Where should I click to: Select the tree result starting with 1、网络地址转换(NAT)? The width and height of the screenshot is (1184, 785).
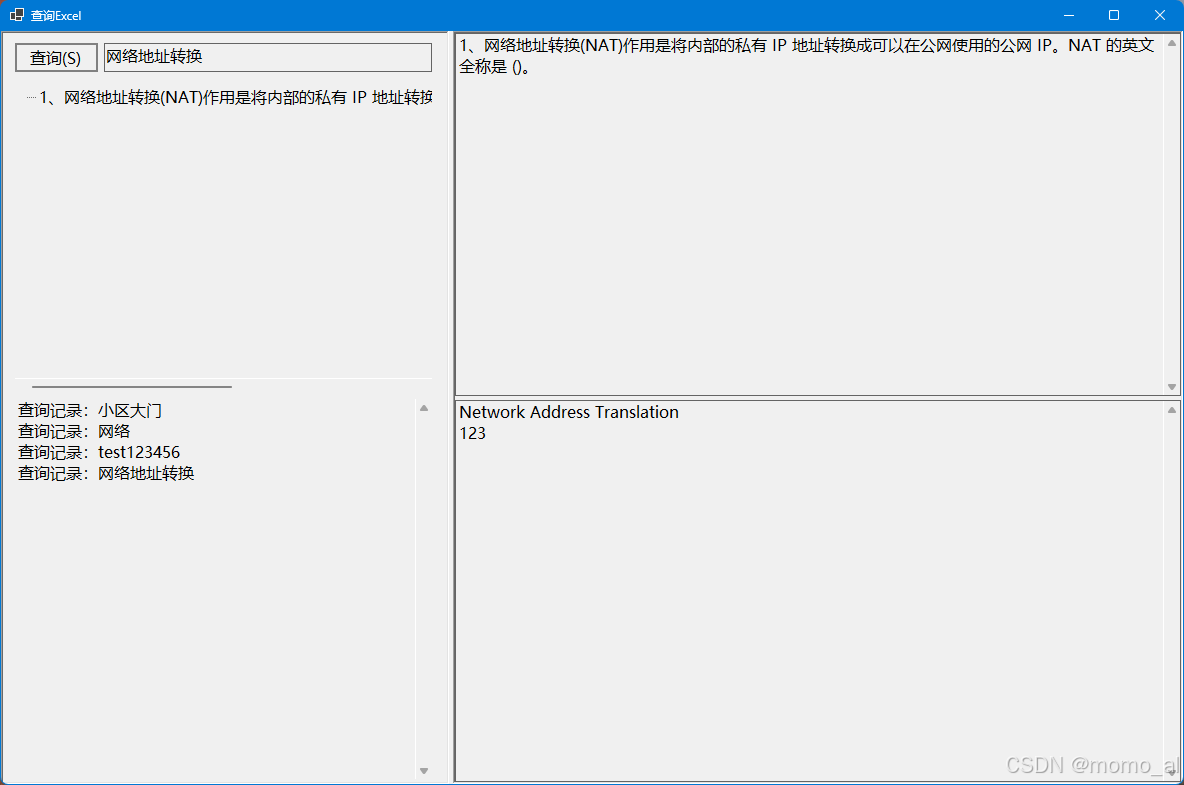(x=236, y=97)
